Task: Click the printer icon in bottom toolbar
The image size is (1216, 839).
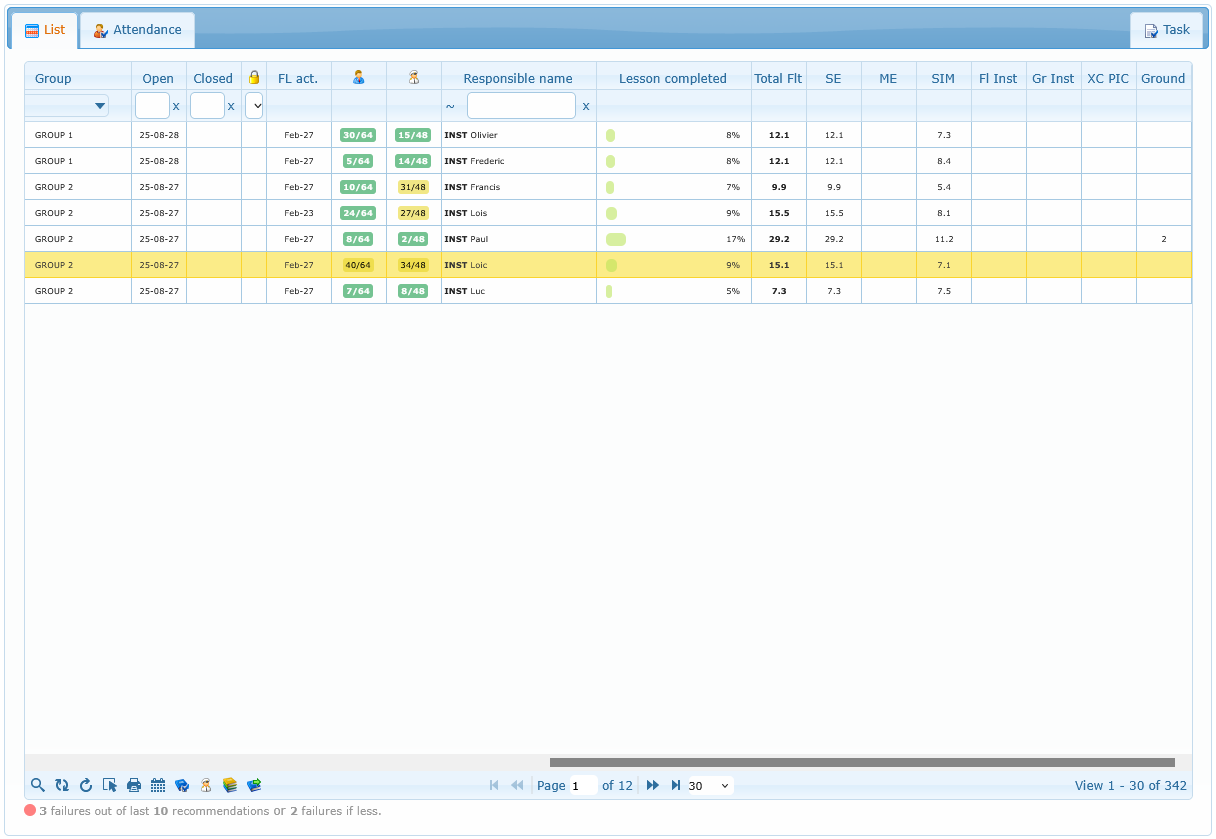Action: pos(134,786)
